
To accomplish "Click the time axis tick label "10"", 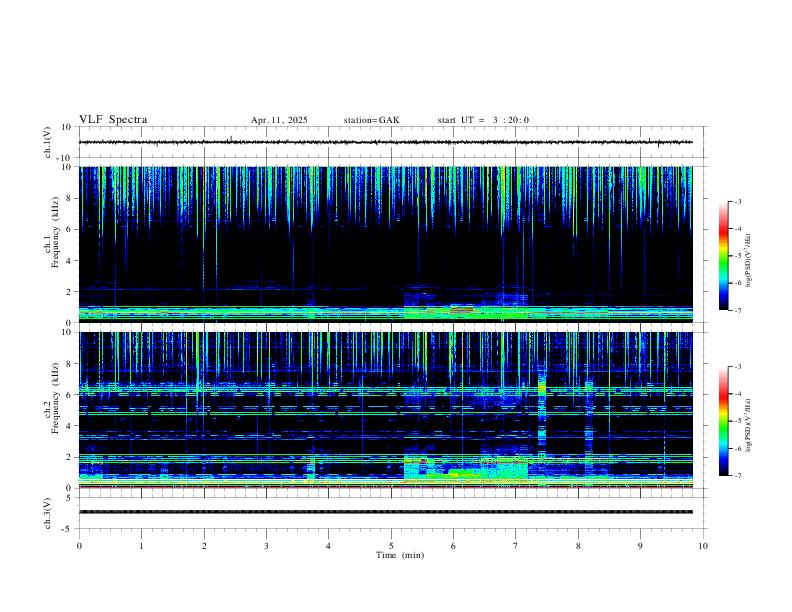I will [703, 546].
